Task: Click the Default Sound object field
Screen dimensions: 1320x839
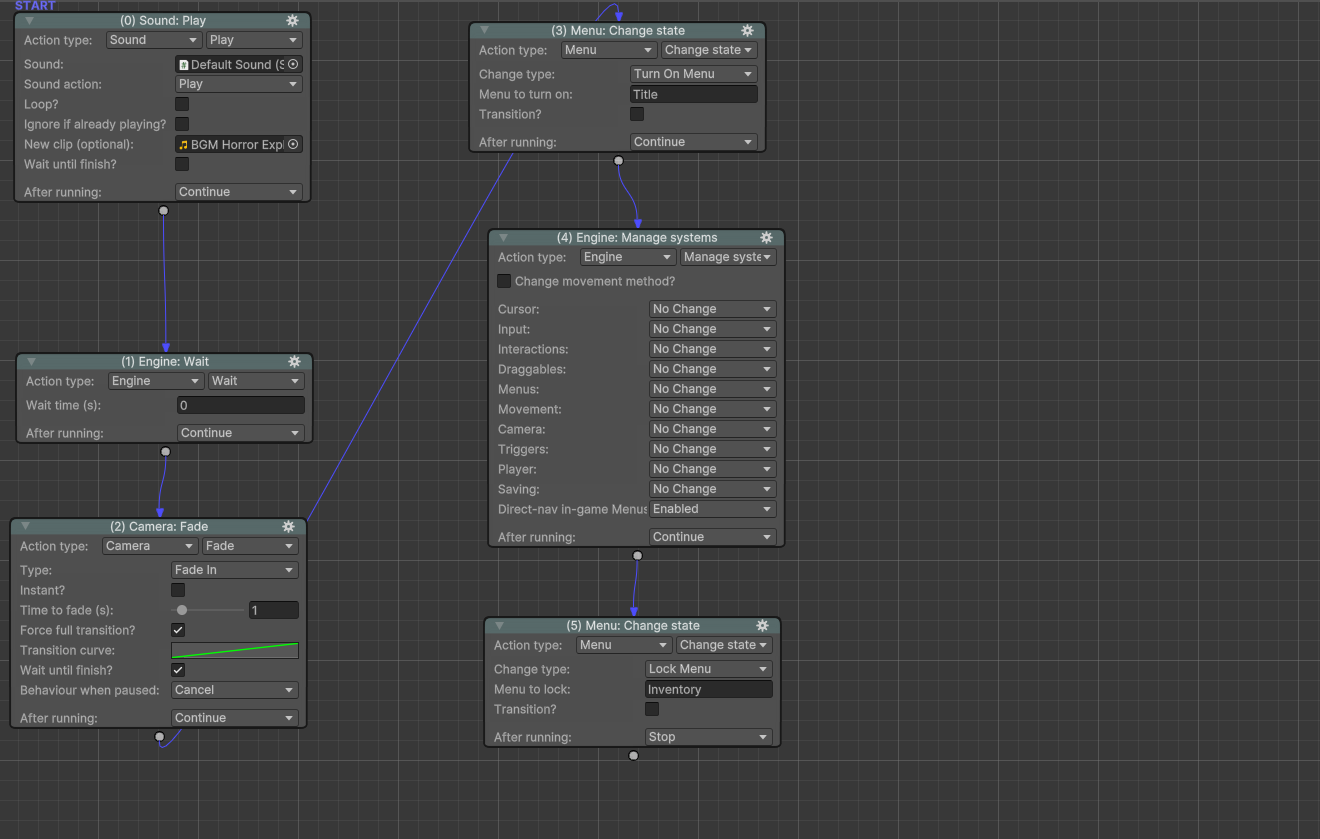Action: [x=238, y=64]
